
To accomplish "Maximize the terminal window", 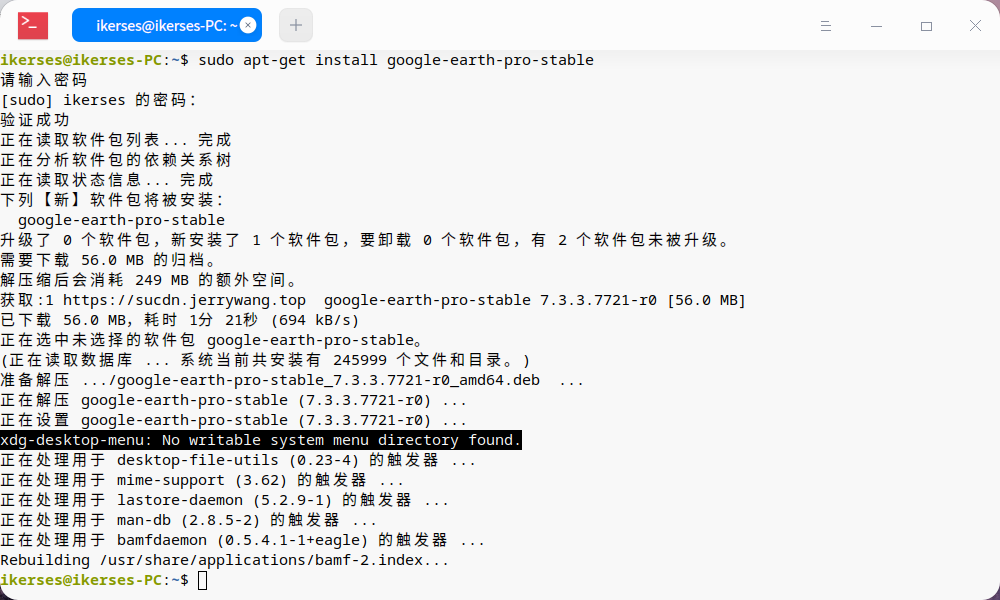I will (x=926, y=26).
